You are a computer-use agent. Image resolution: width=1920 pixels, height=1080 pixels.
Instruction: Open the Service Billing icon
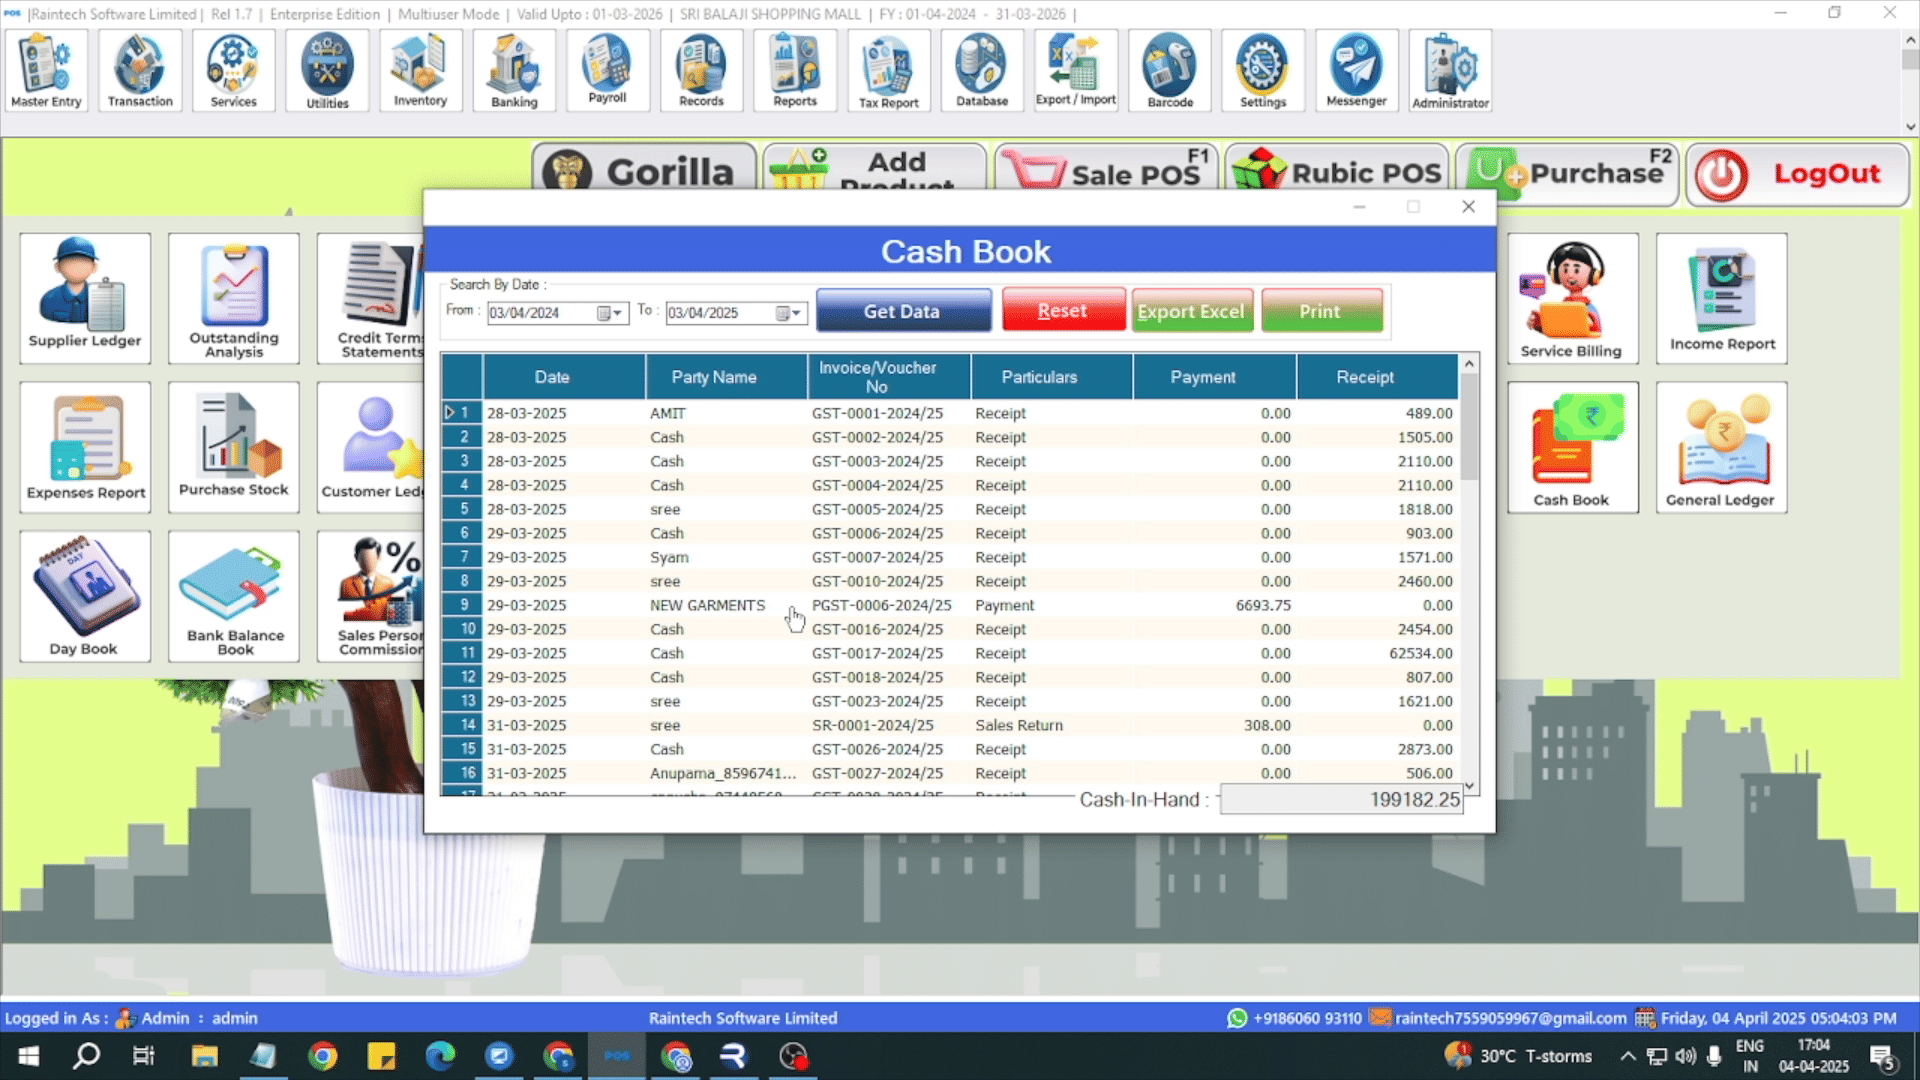tap(1571, 297)
